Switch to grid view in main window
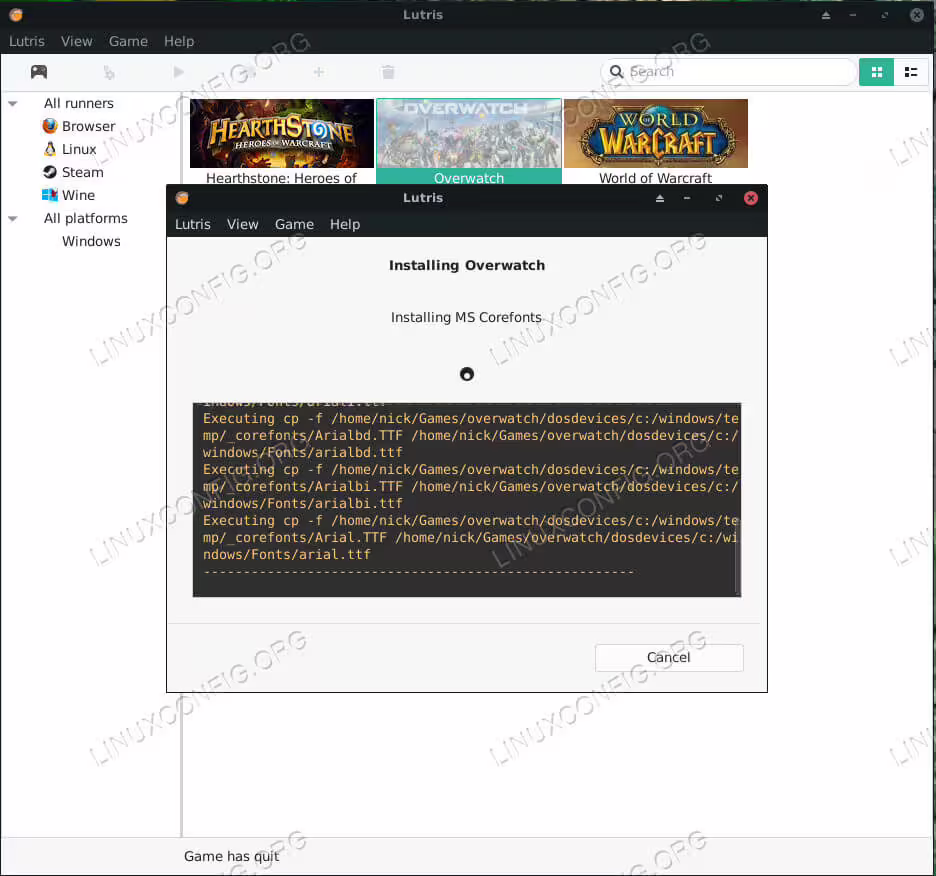 point(876,72)
